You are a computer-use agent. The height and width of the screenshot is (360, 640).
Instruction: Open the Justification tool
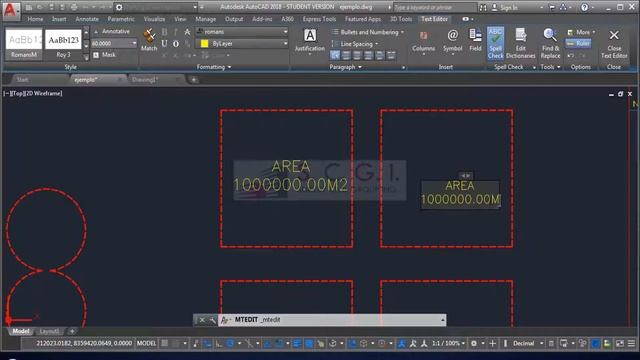point(310,41)
